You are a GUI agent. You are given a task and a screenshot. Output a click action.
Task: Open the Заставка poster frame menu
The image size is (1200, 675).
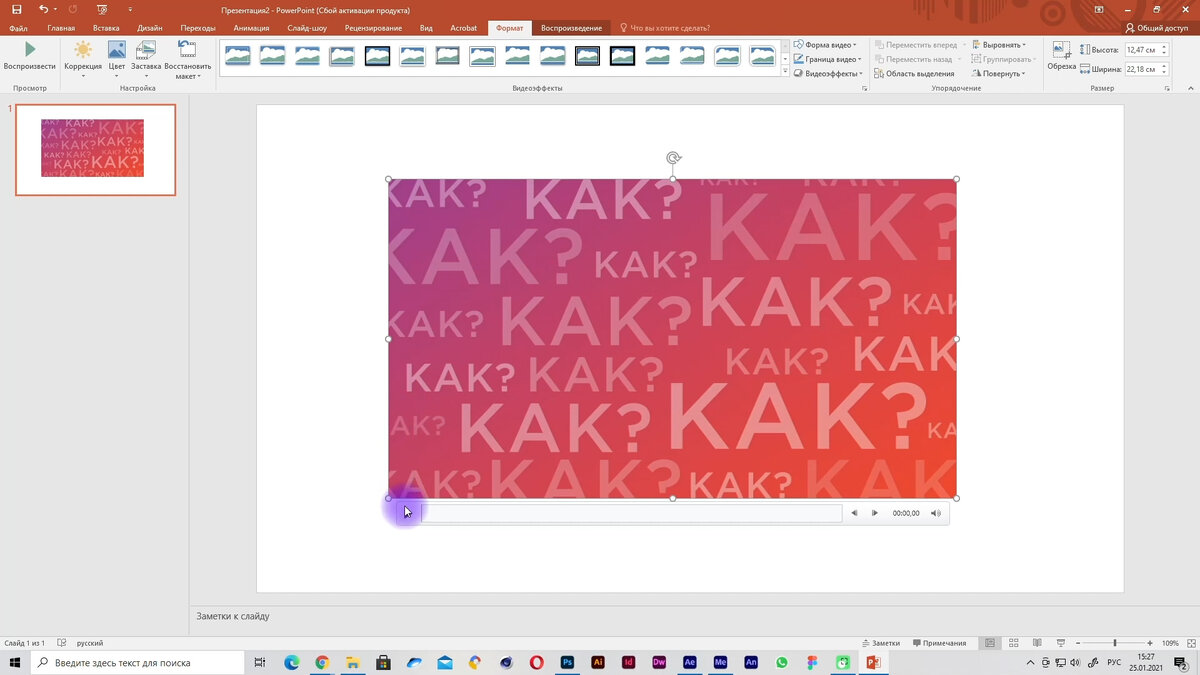click(x=146, y=58)
